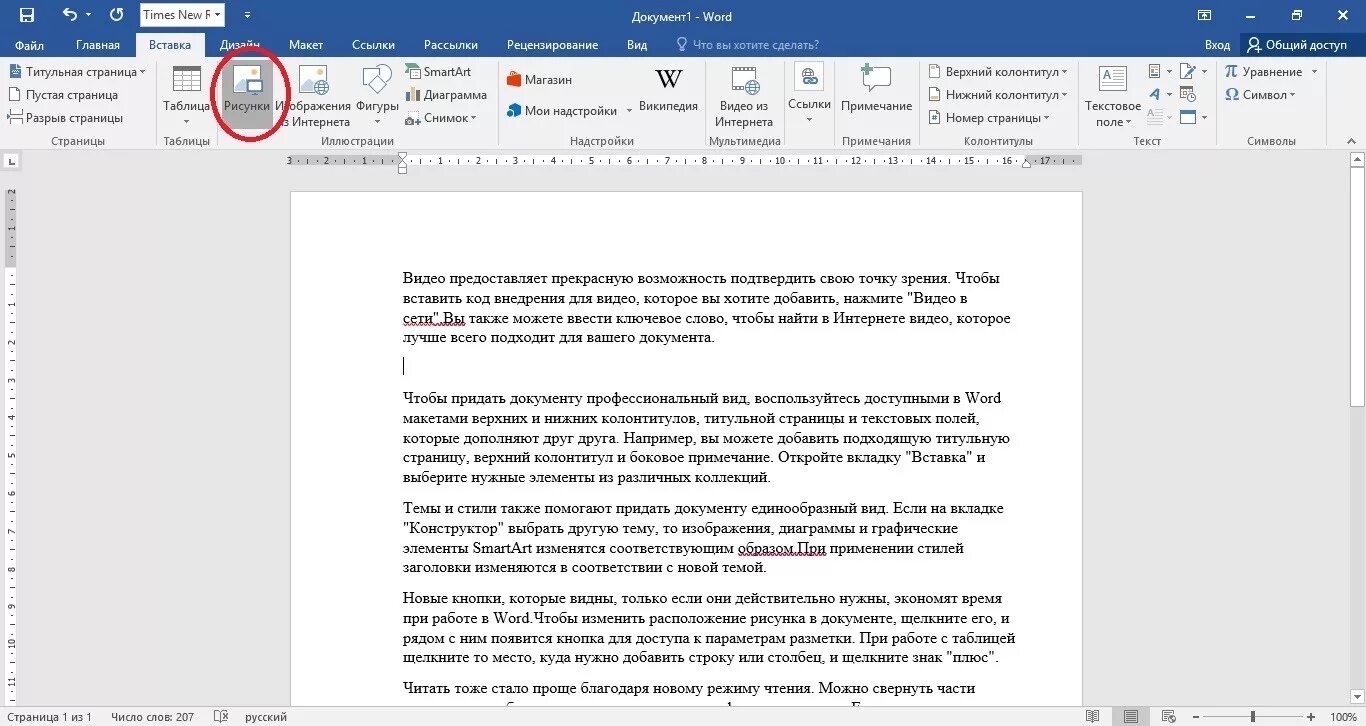This screenshot has width=1366, height=726.
Task: Insert a chart with Диаграмма
Action: [446, 95]
